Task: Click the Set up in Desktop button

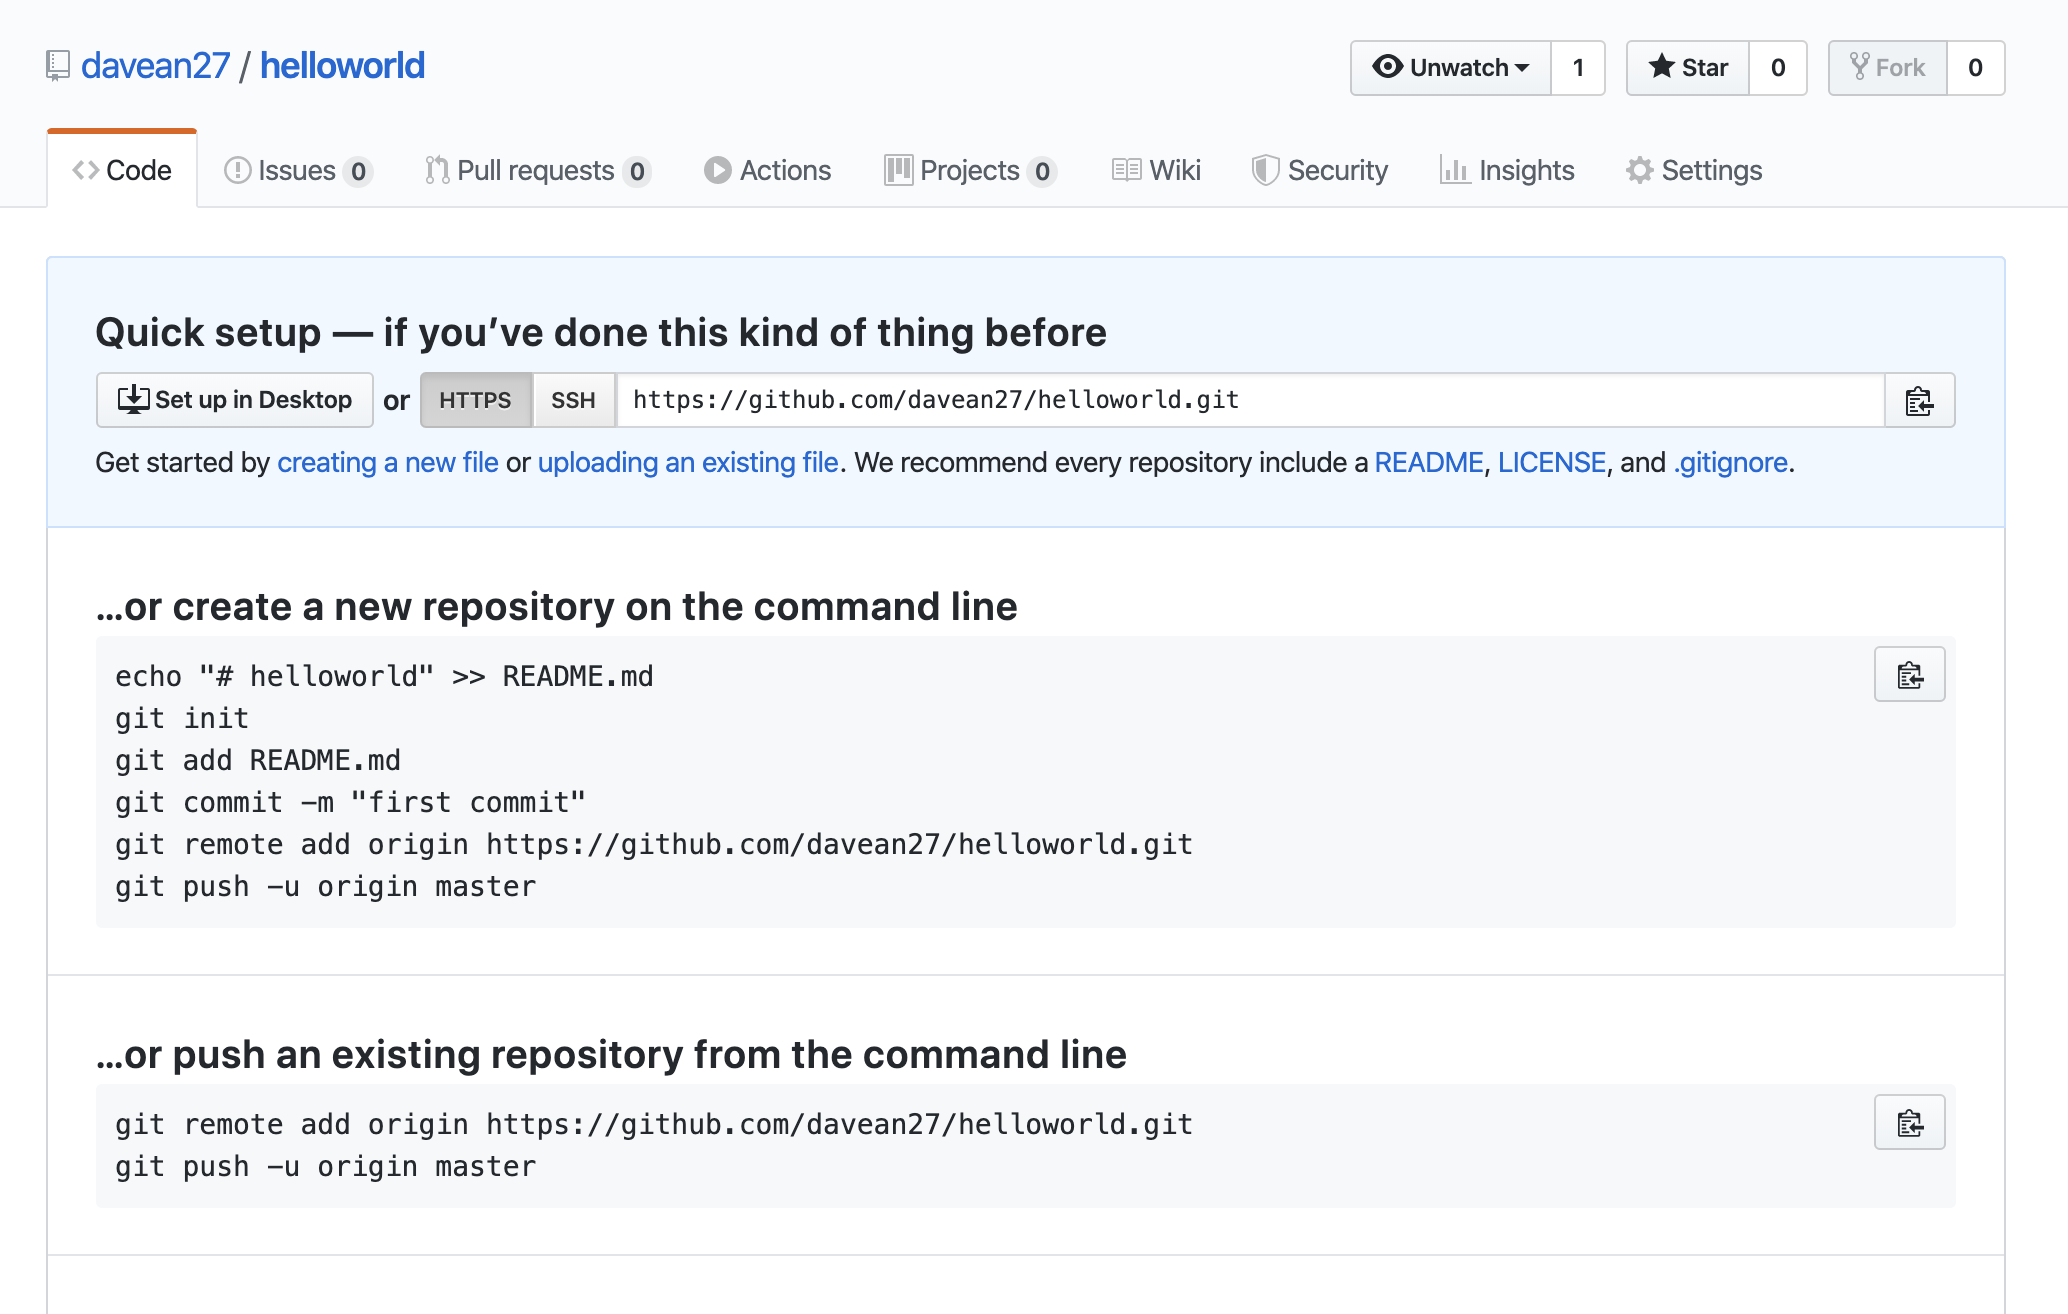Action: point(235,401)
